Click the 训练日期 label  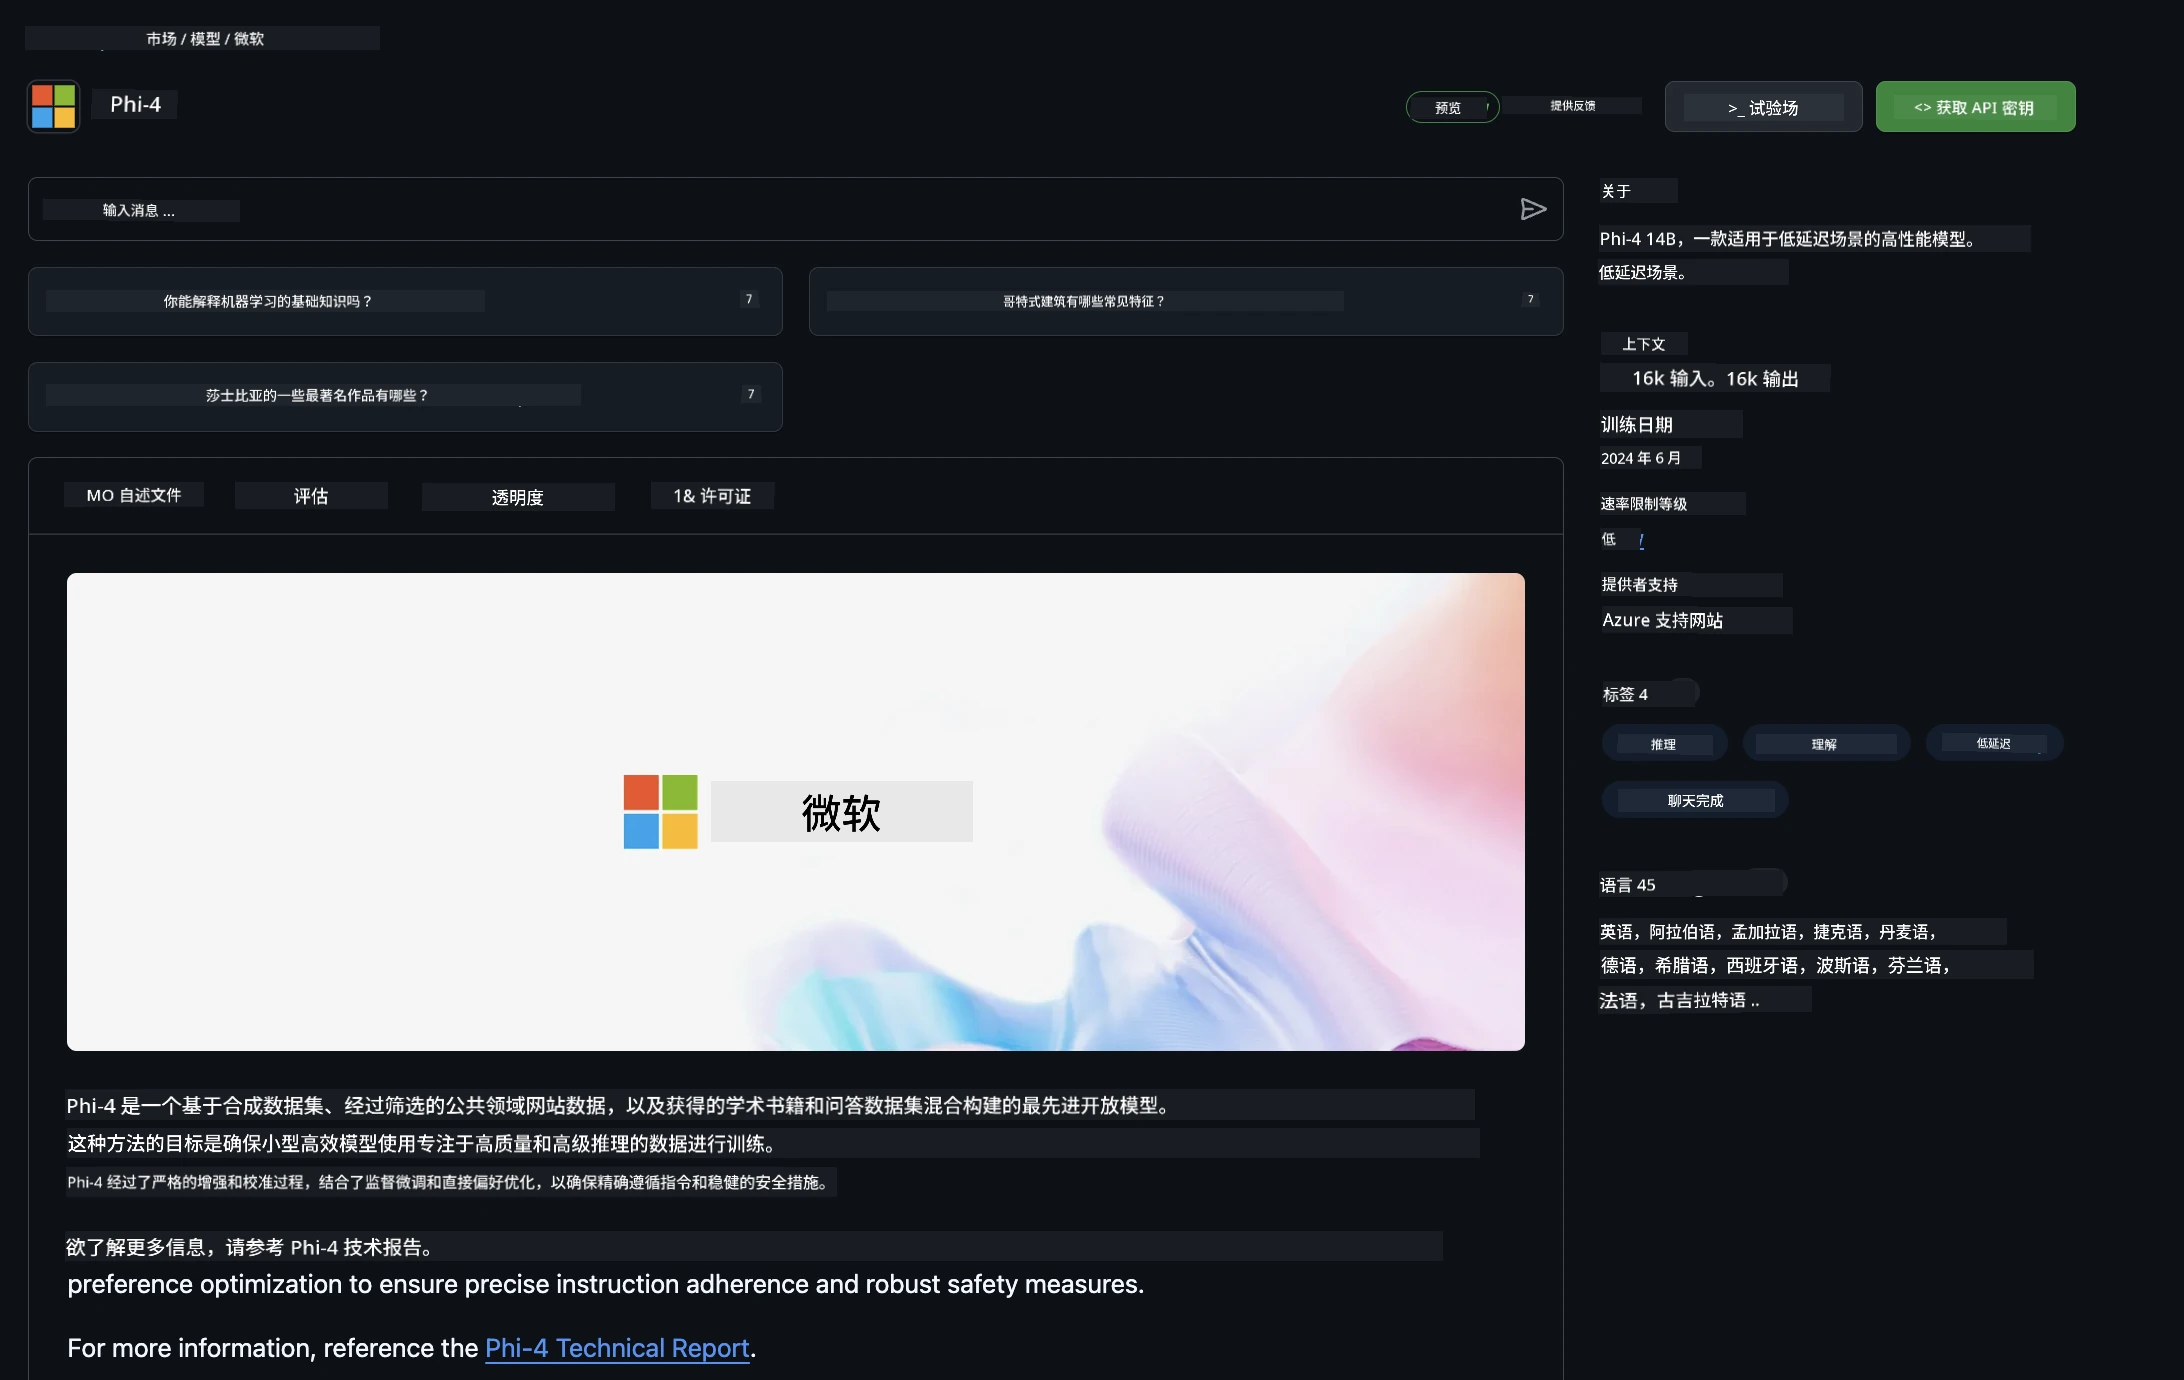(1637, 424)
